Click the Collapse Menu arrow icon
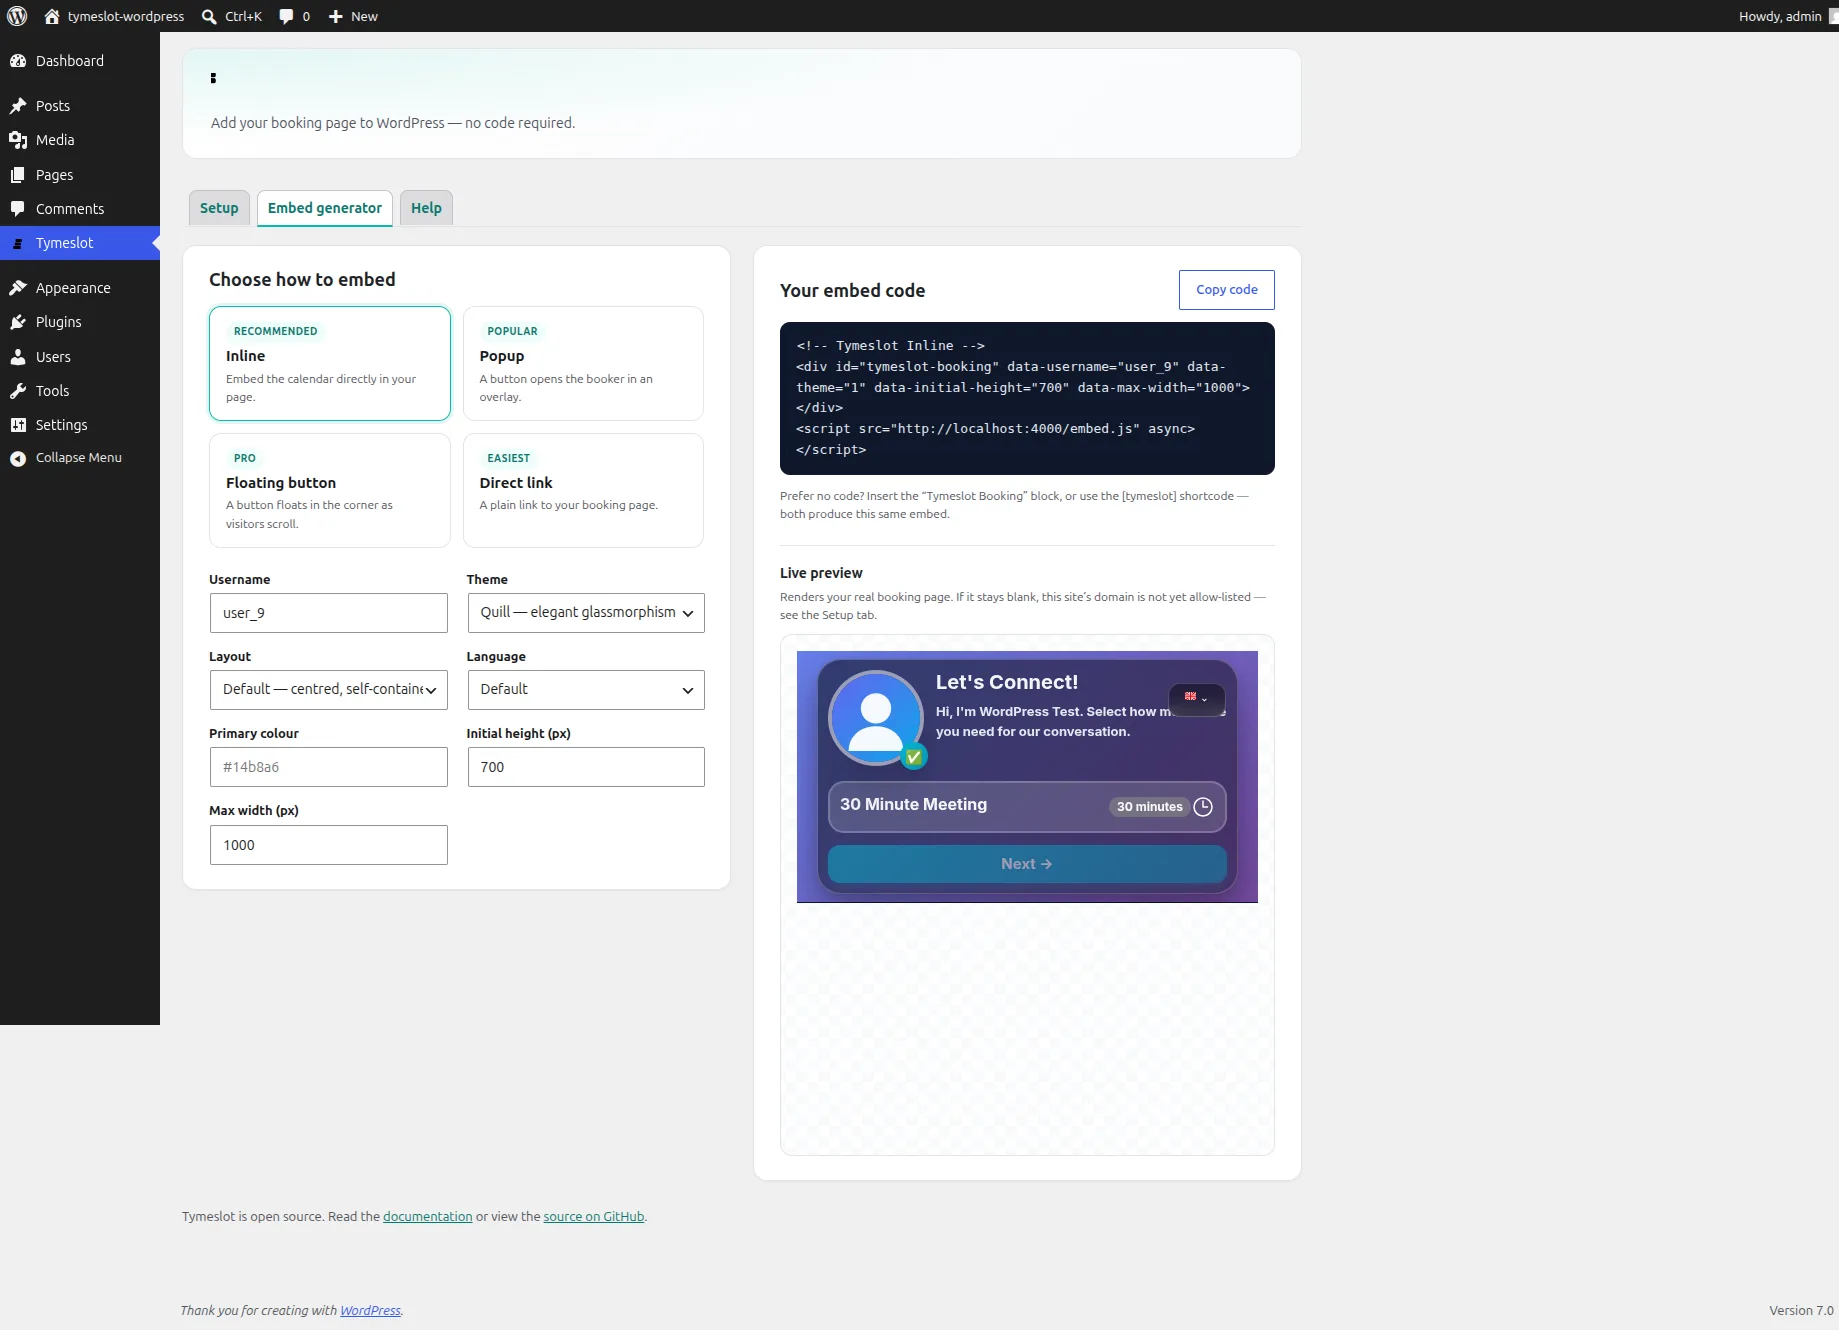 coord(18,458)
